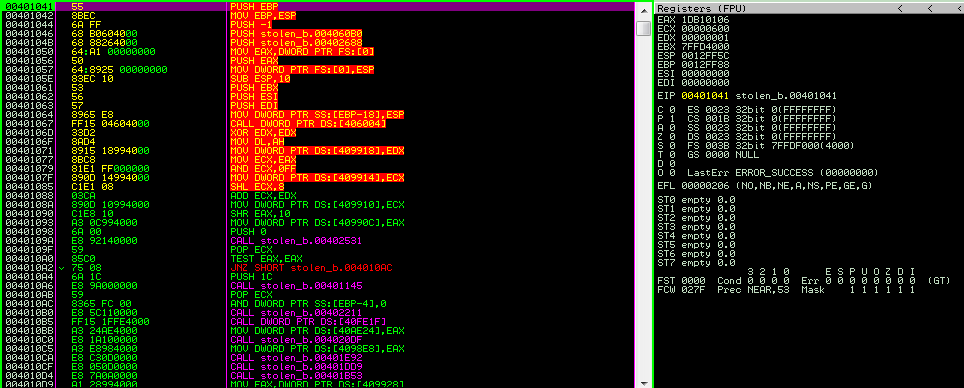964x388 pixels.
Task: Select the EDI register row
Action: [693, 82]
